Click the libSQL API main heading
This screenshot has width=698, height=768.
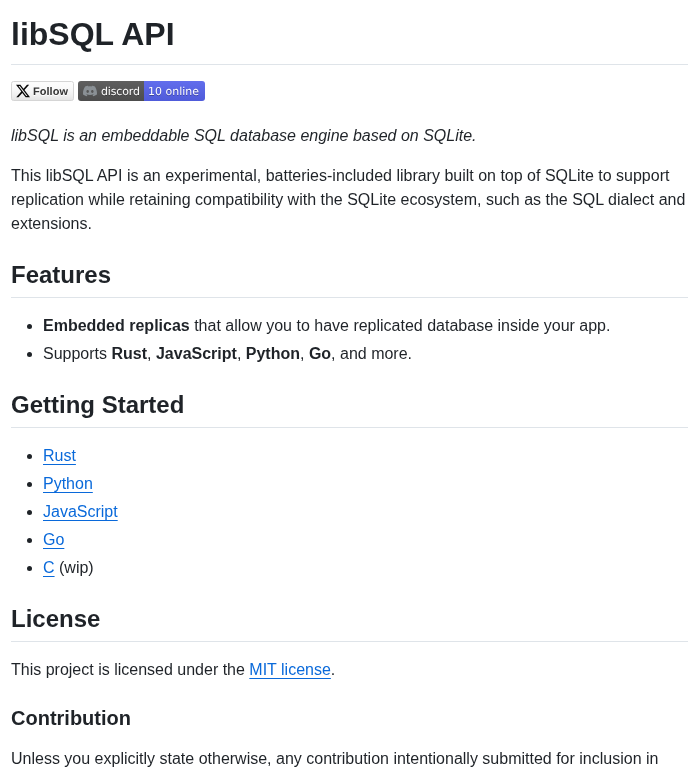[x=93, y=34]
